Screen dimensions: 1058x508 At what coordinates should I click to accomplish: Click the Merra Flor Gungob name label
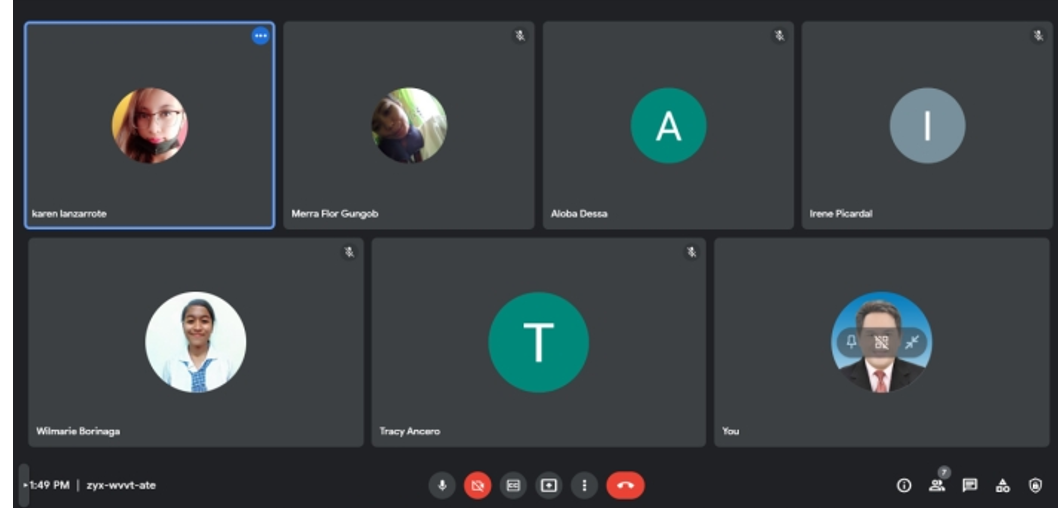click(x=335, y=214)
